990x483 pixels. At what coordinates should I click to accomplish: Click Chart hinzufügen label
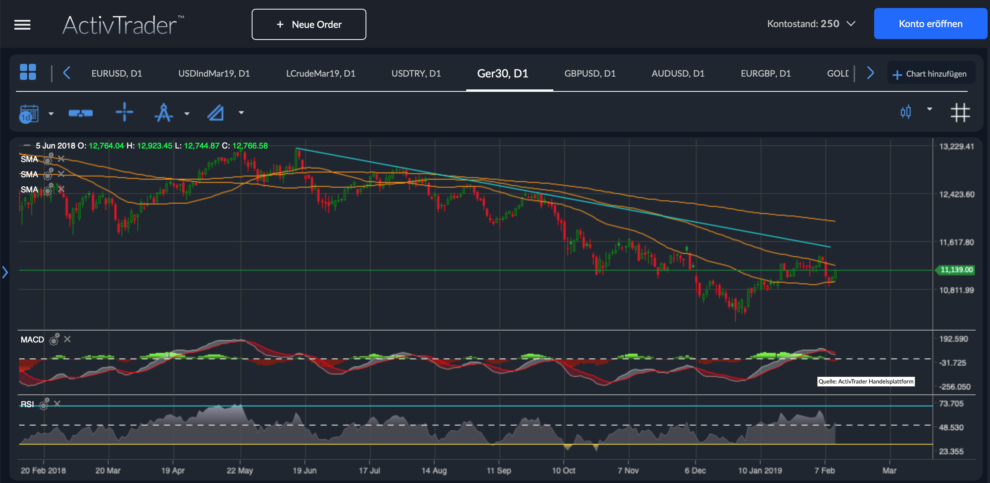(x=936, y=75)
